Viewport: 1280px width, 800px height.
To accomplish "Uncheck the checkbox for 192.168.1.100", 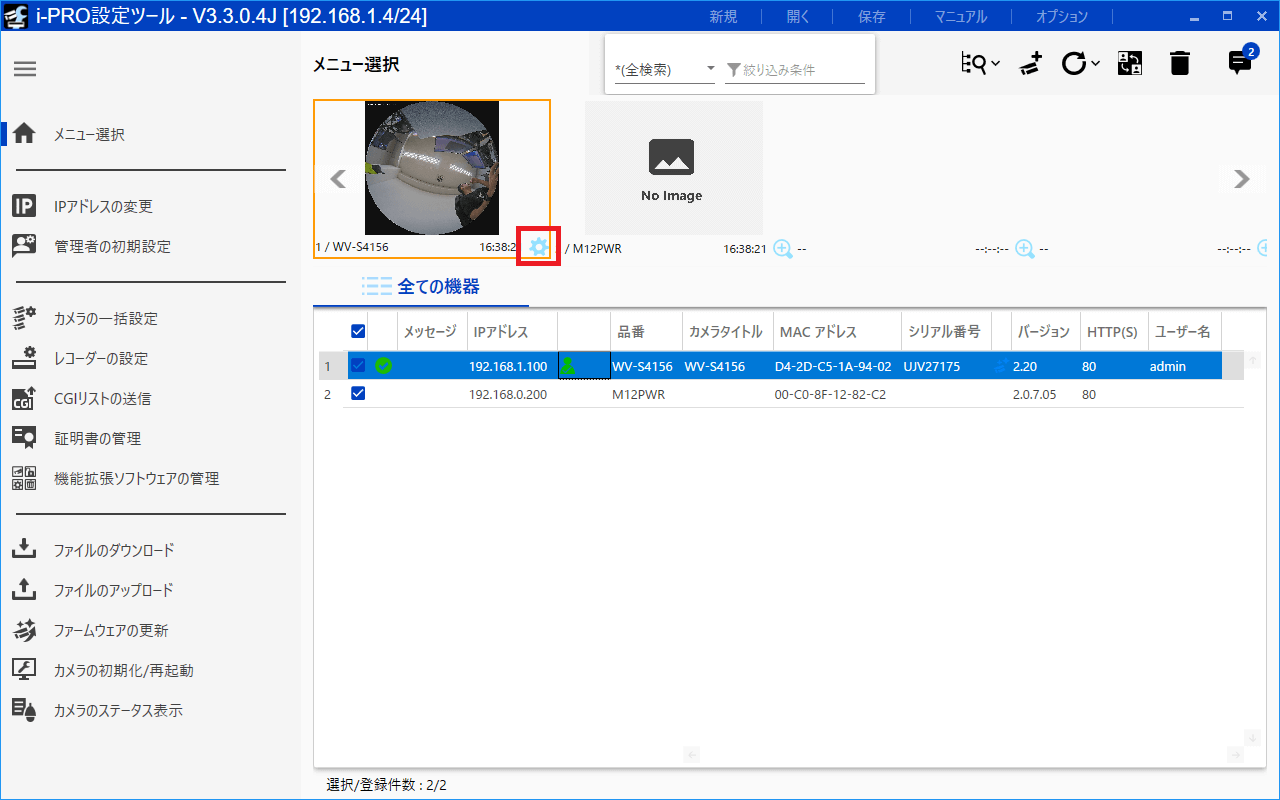I will click(358, 366).
